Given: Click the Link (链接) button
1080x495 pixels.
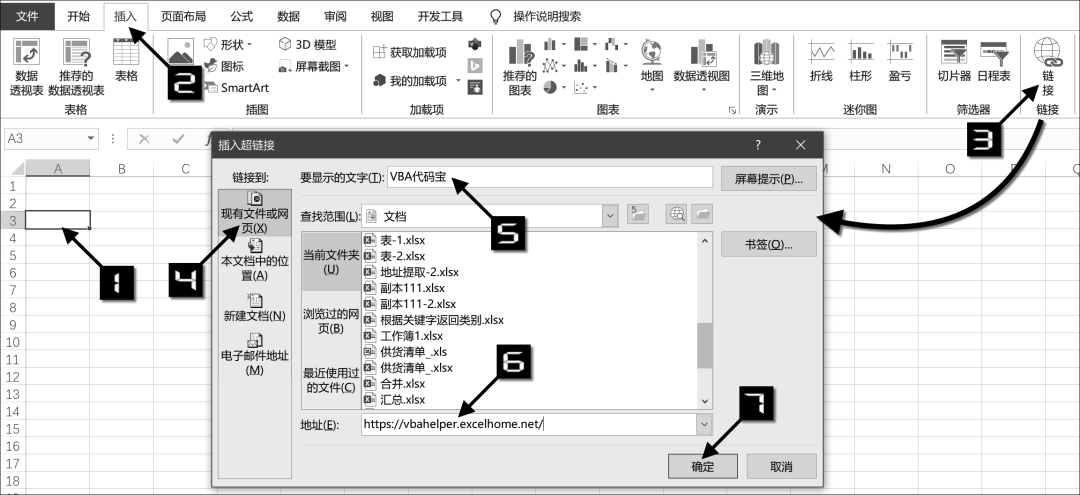Looking at the screenshot, I should 1048,67.
